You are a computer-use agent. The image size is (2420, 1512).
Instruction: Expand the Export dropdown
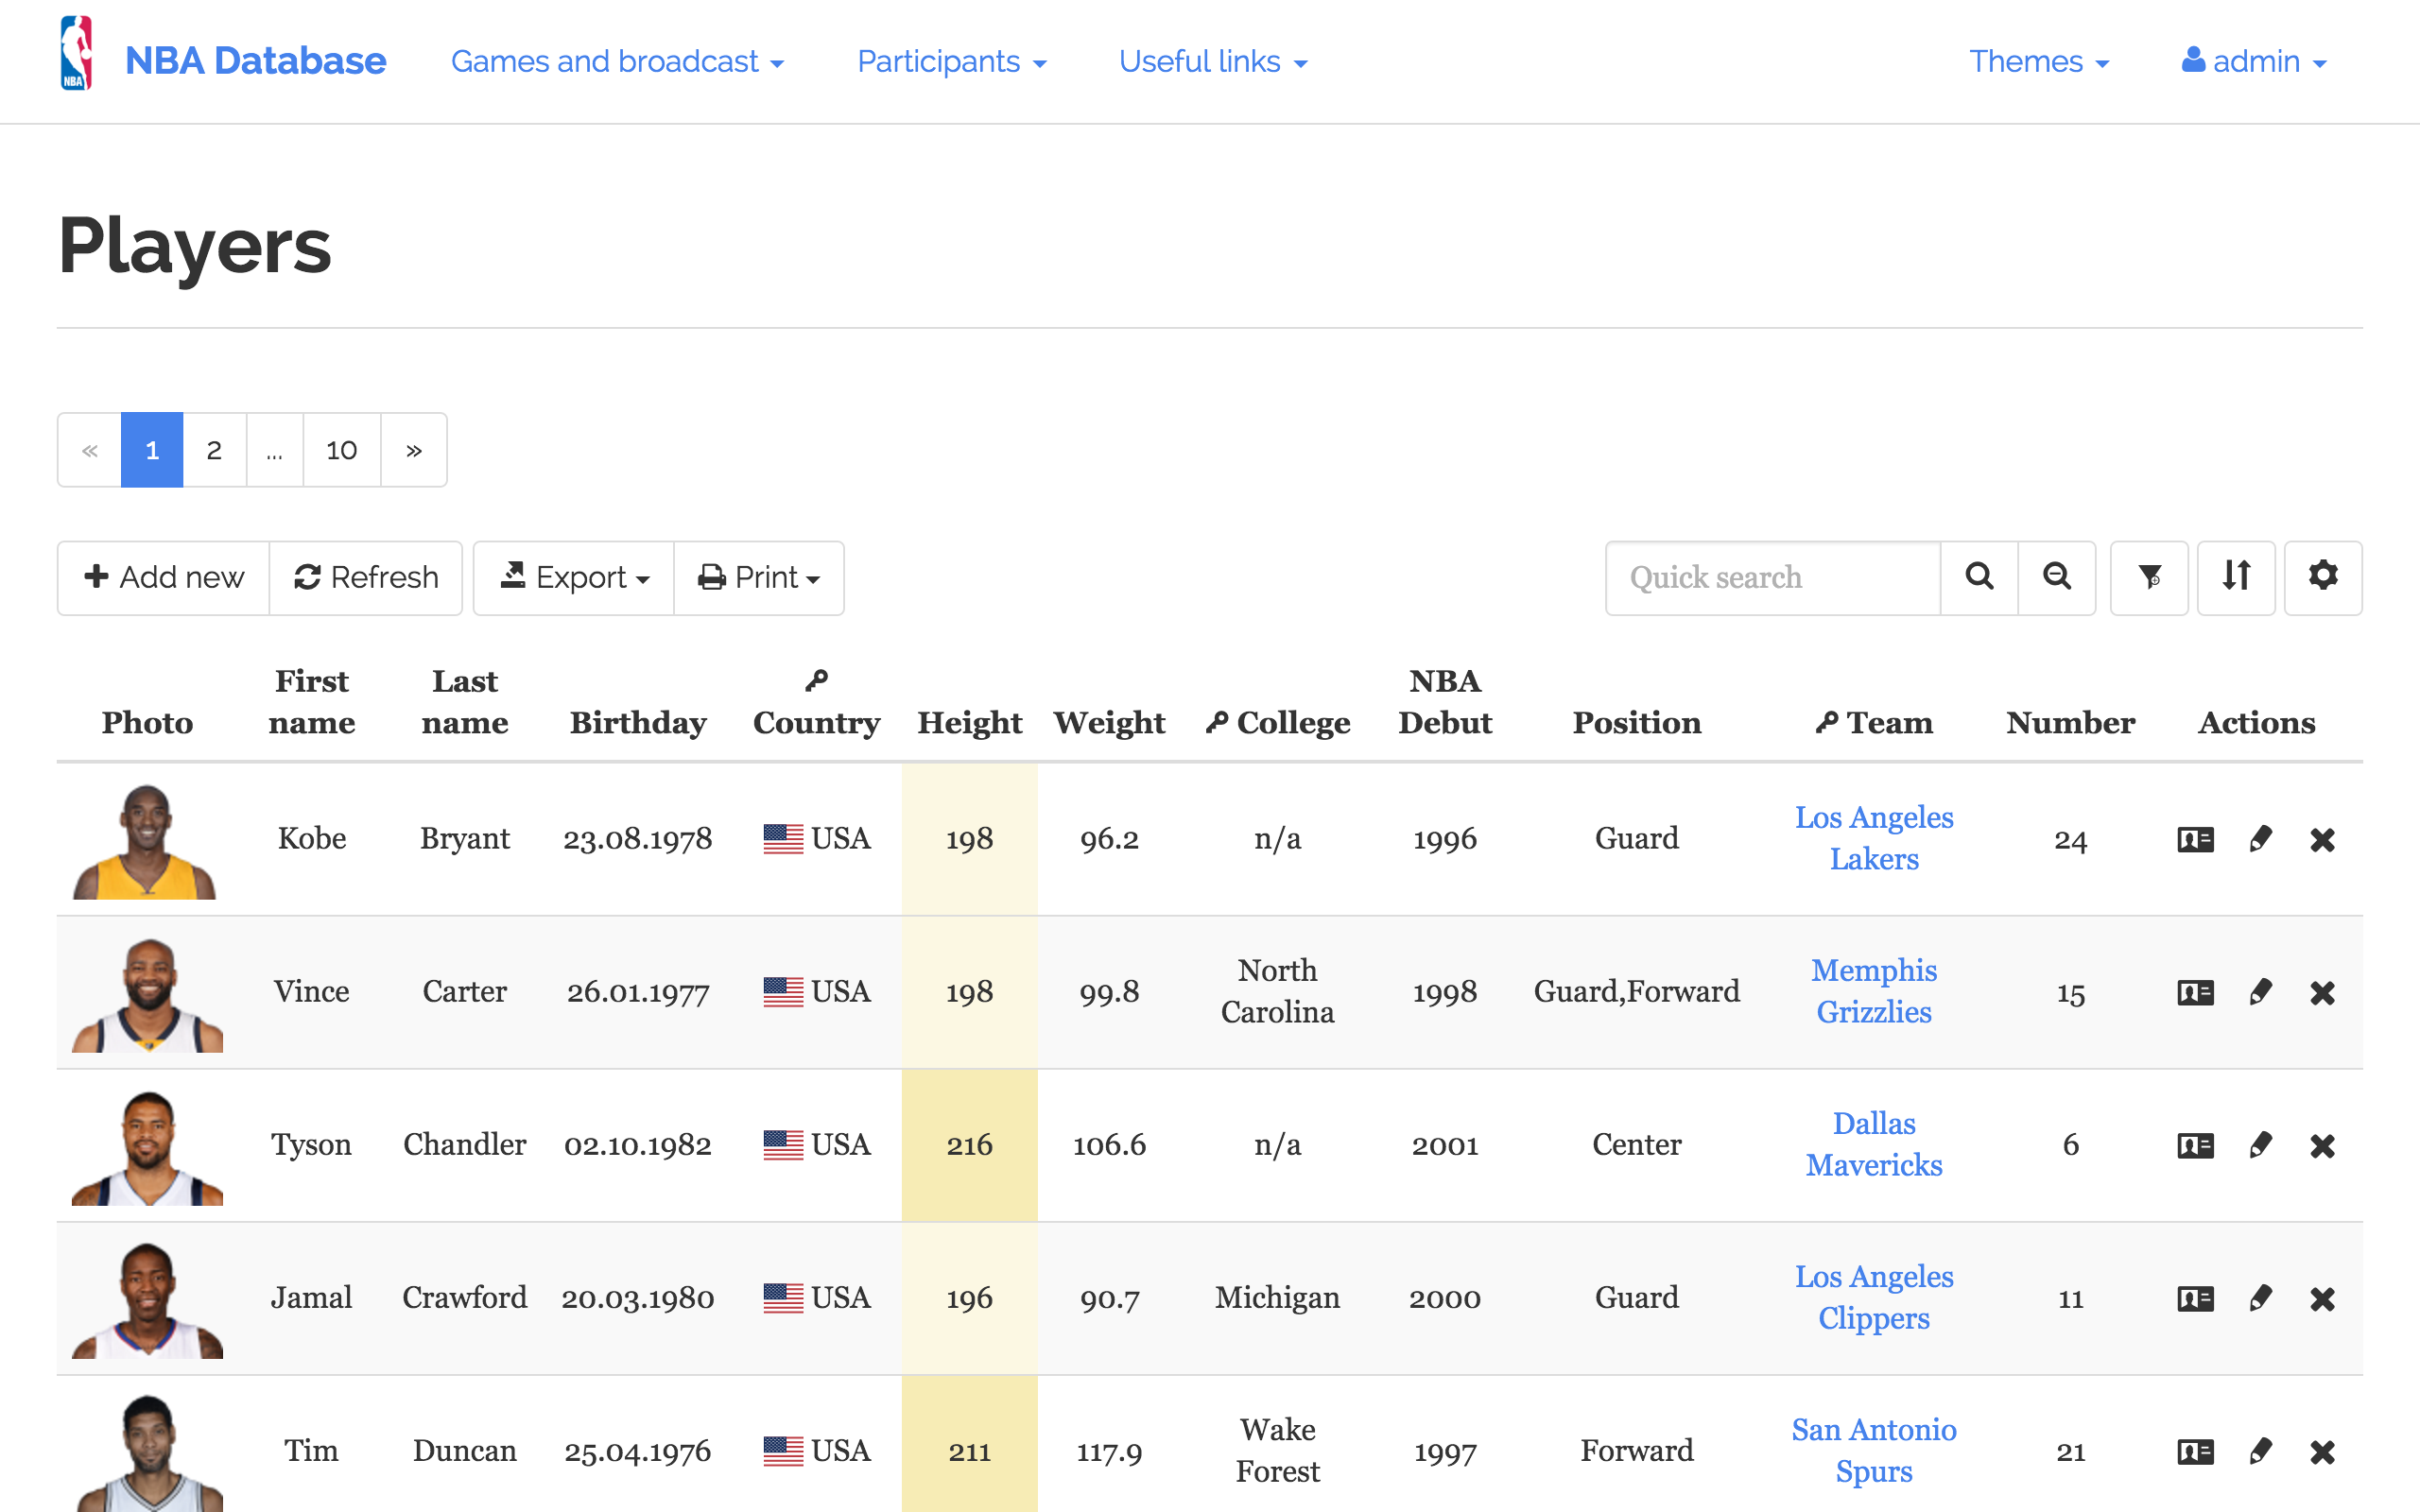pos(574,577)
